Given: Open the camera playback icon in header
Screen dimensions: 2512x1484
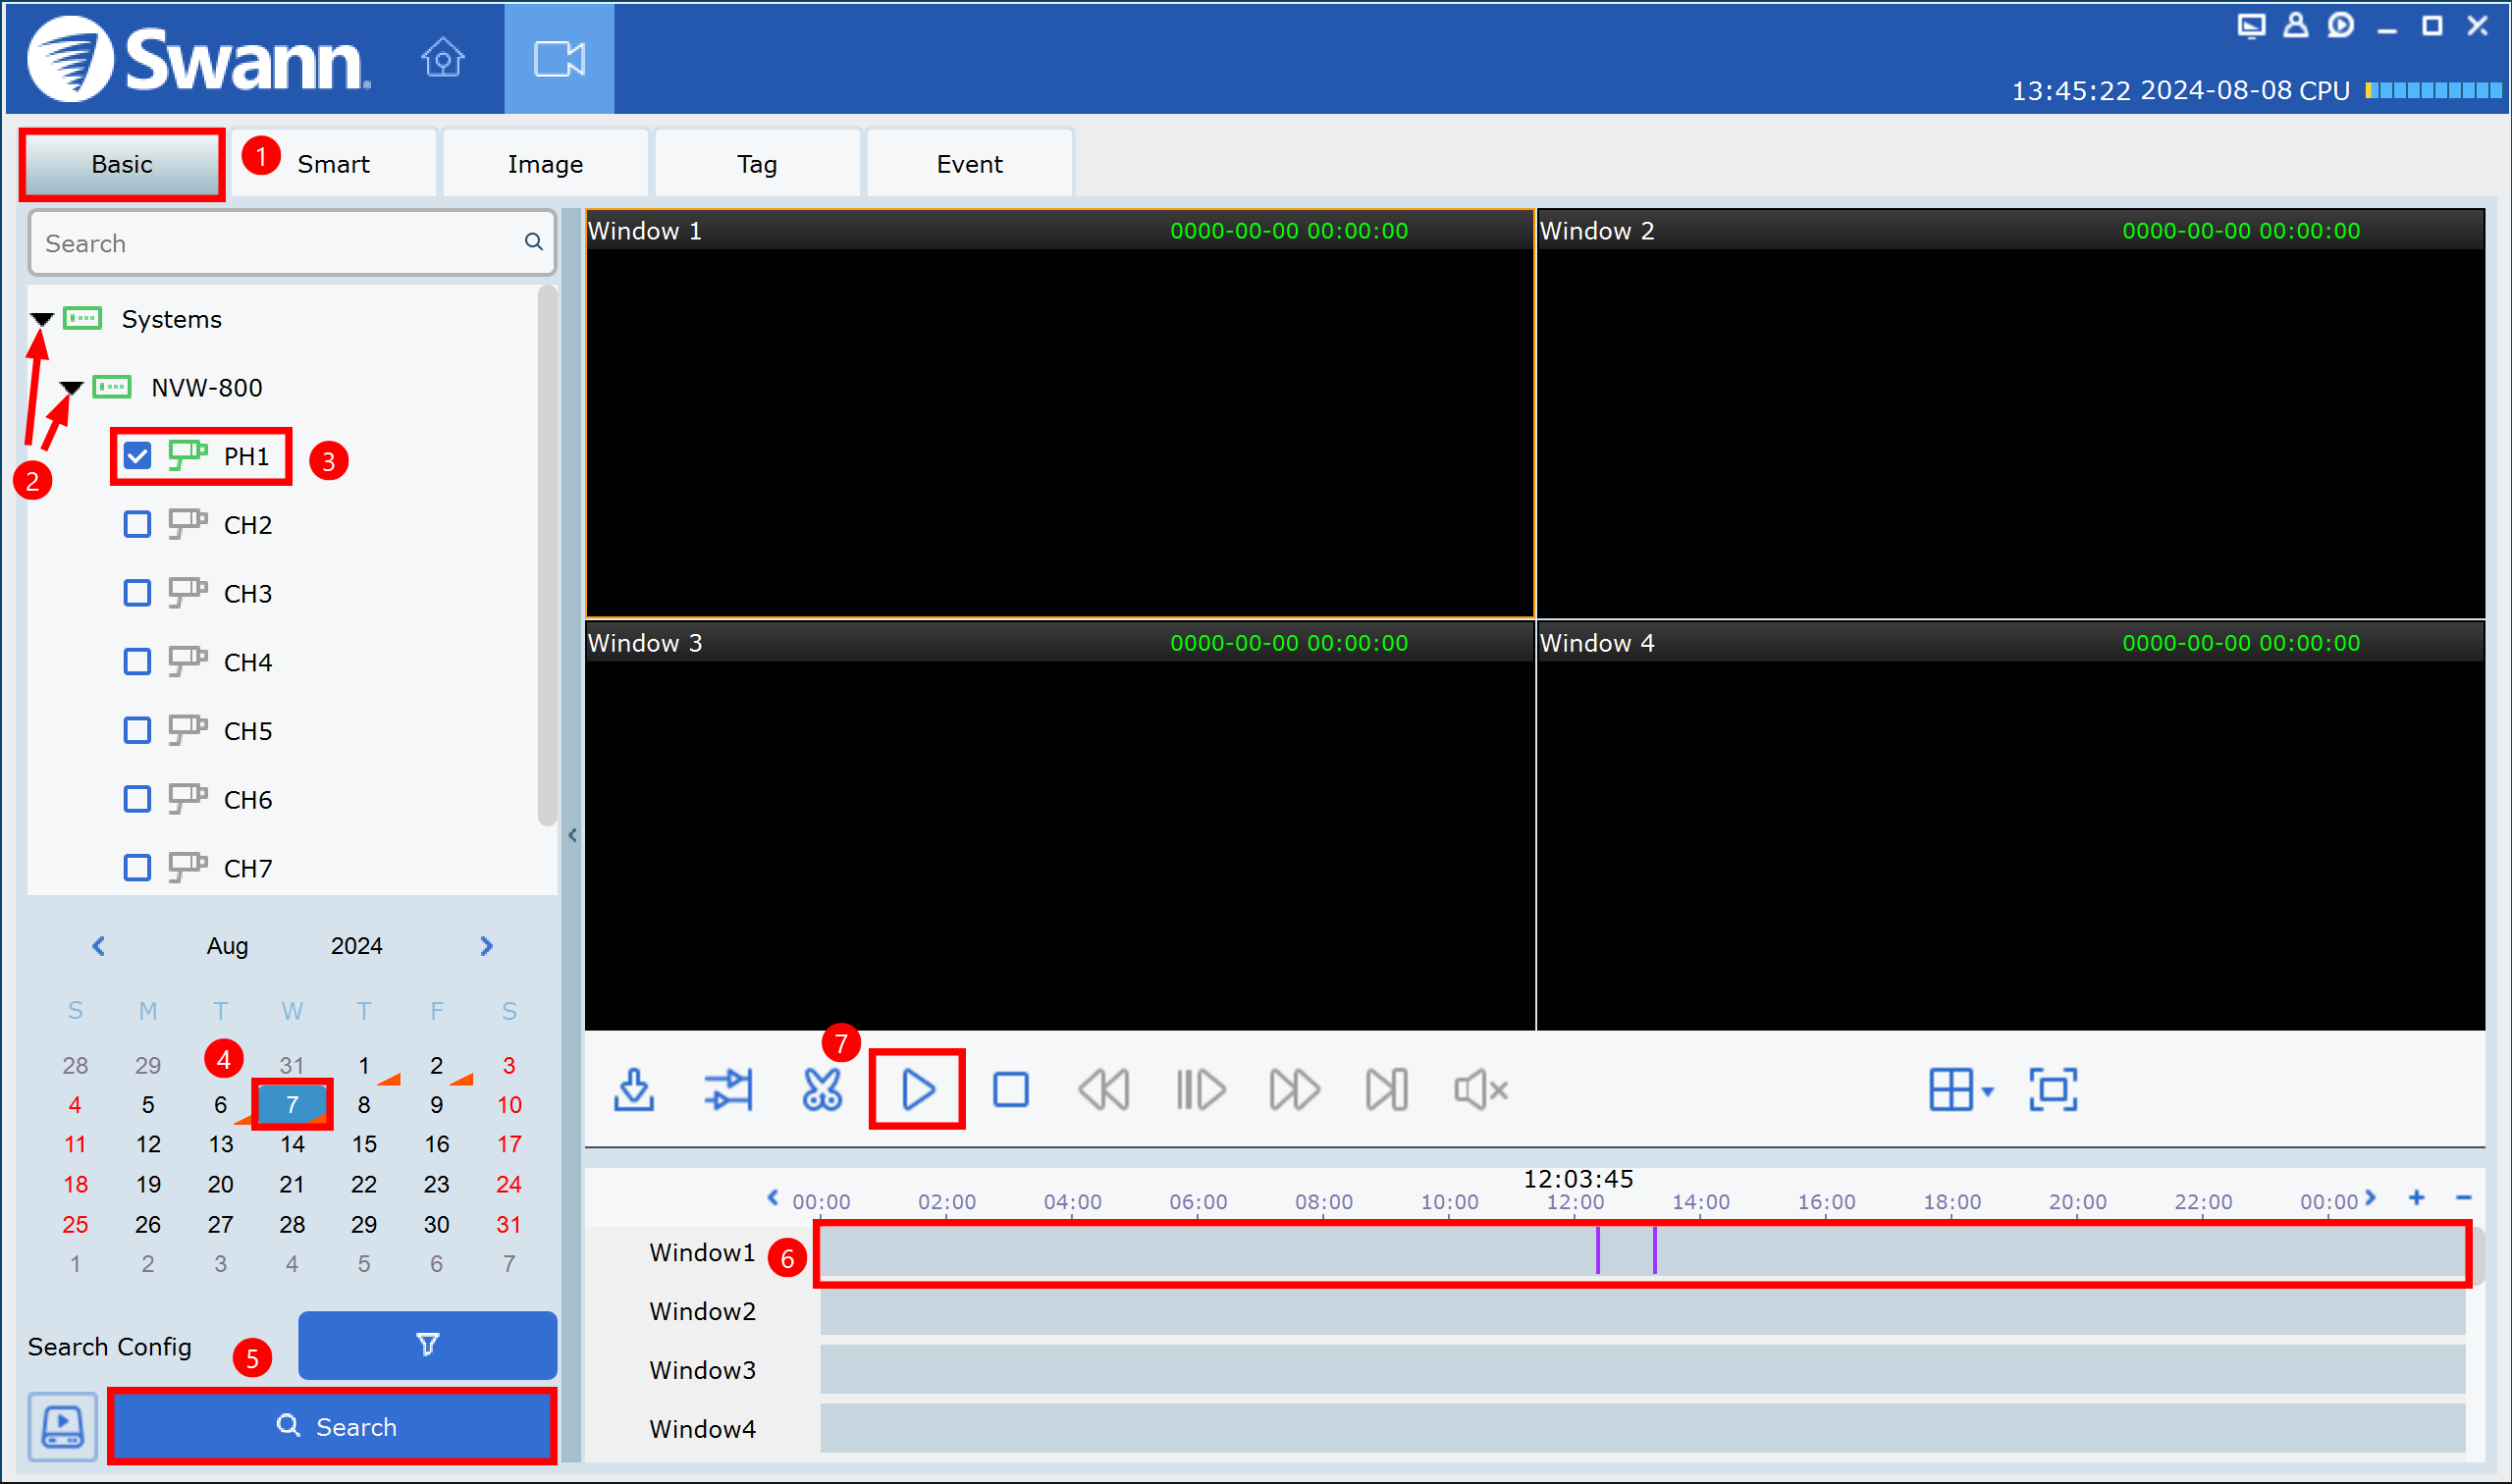Looking at the screenshot, I should coord(559,58).
